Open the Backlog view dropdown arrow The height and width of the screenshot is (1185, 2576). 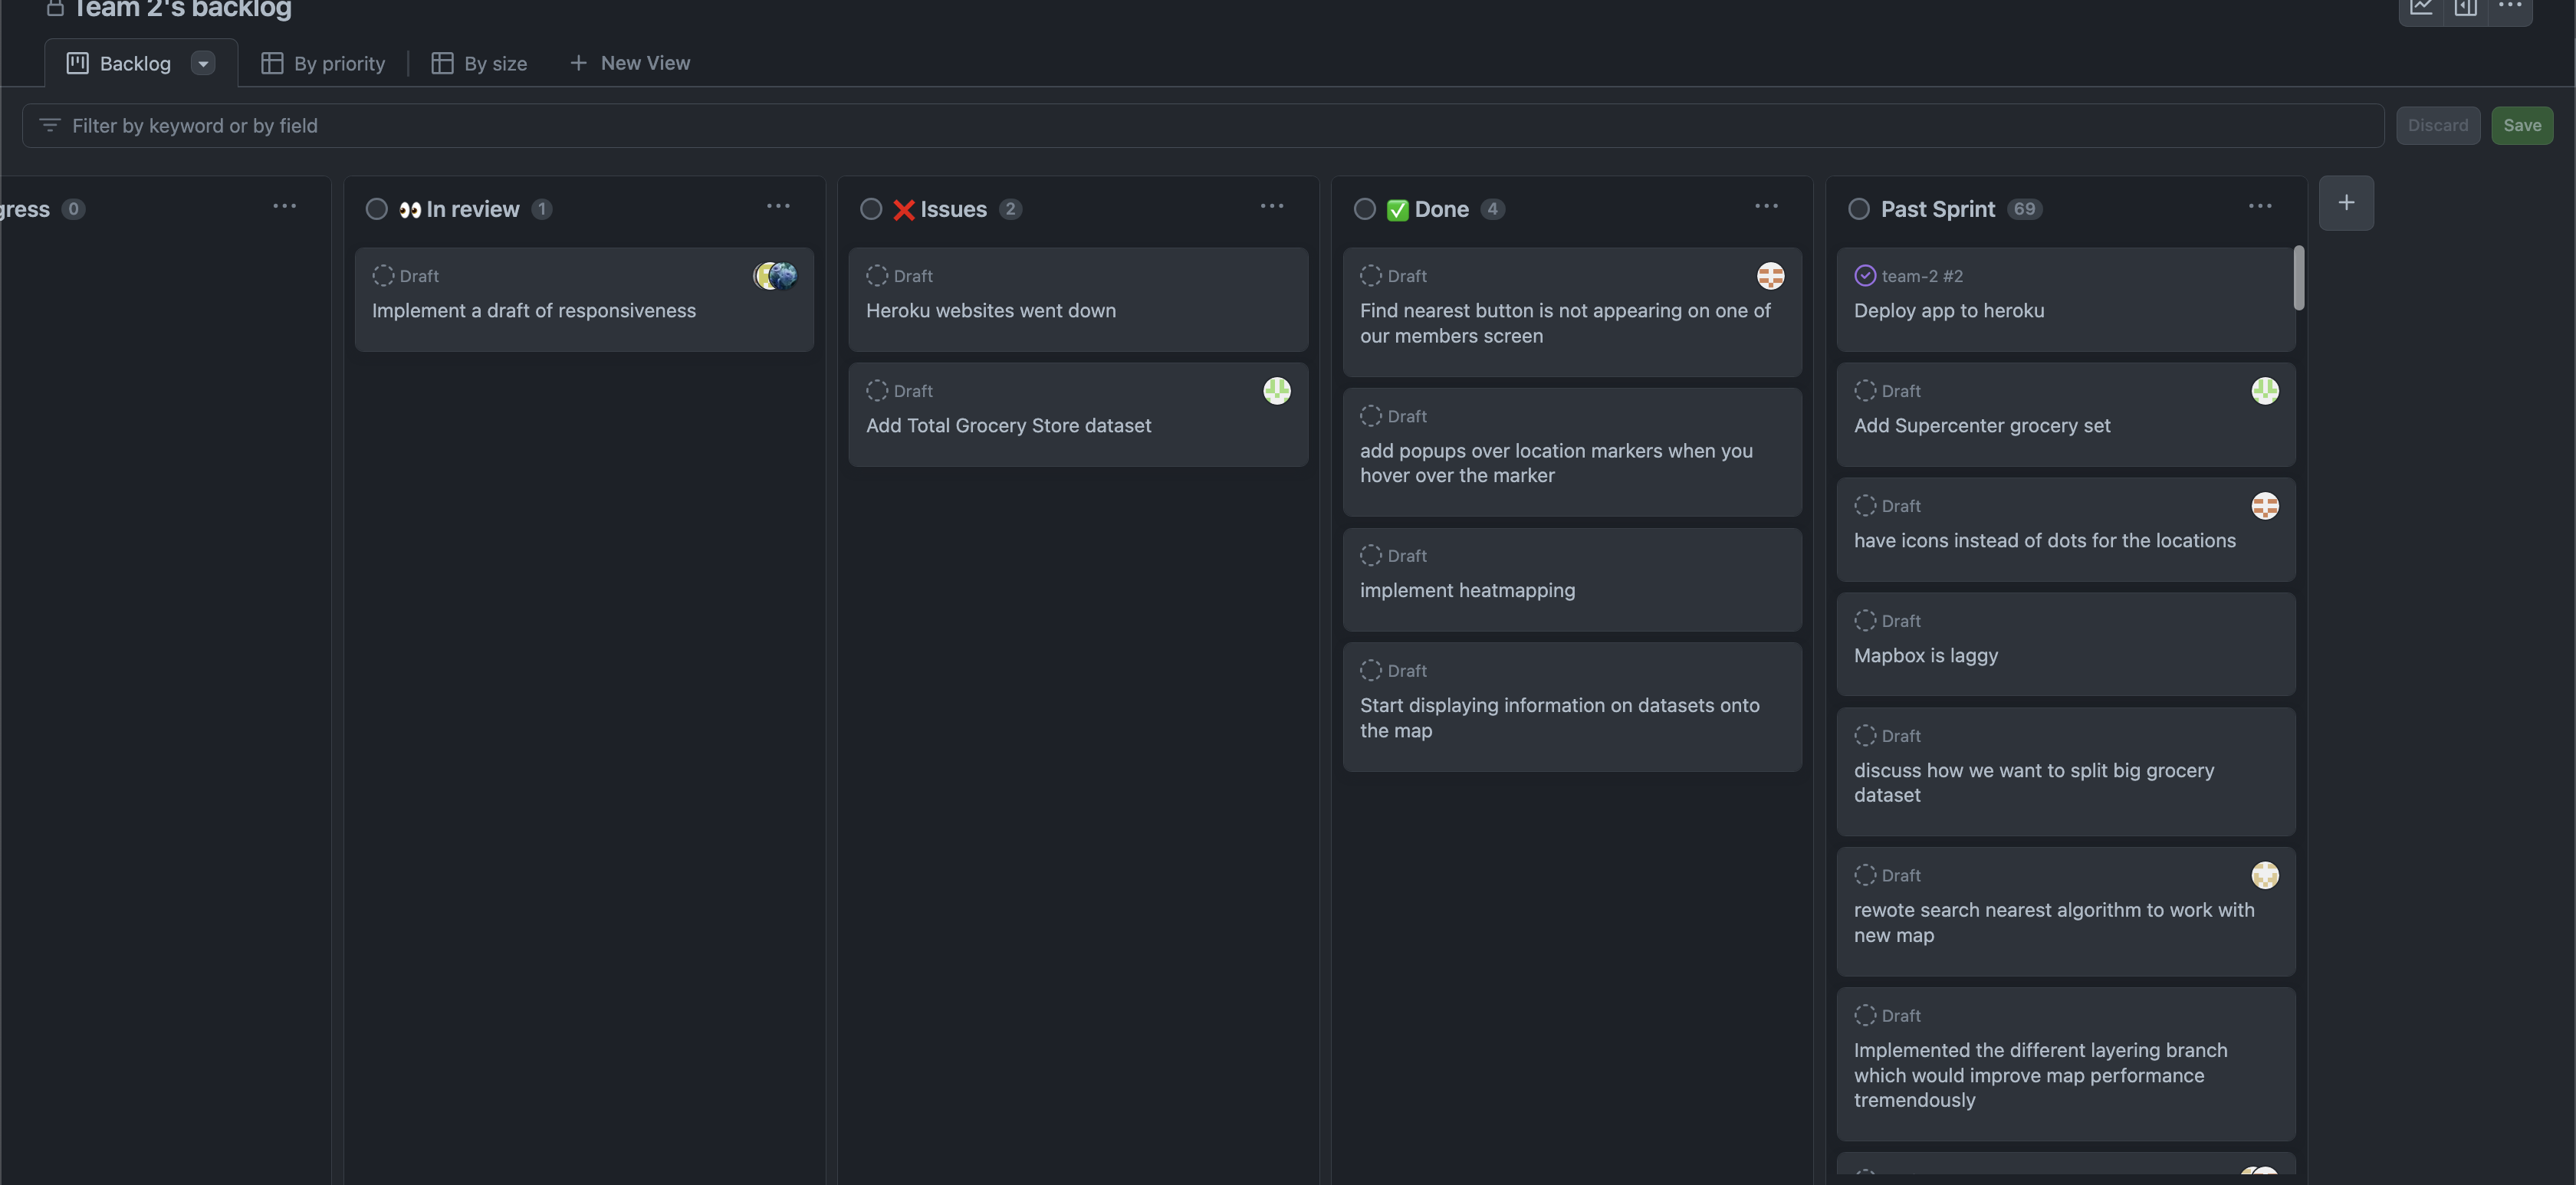click(203, 62)
